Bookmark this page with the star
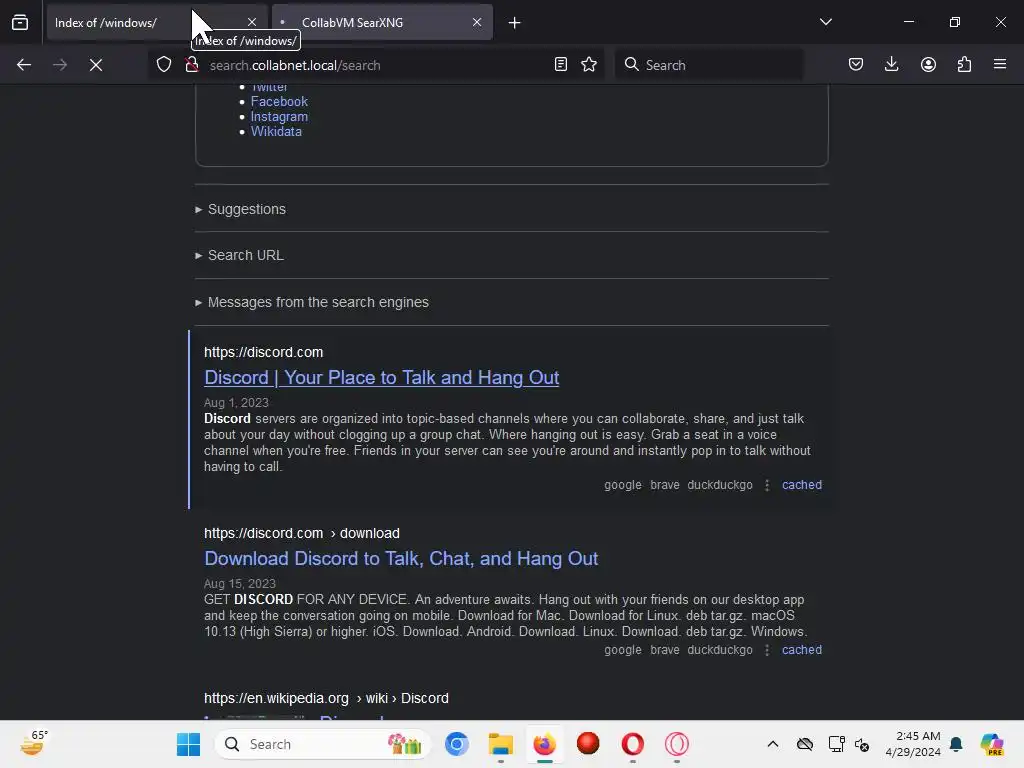 [x=589, y=65]
